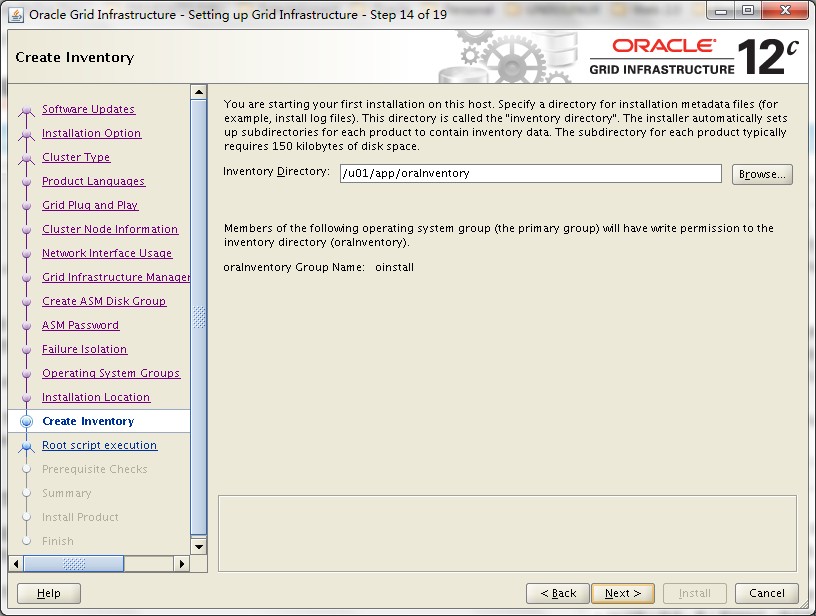Open the Help button

click(x=49, y=593)
